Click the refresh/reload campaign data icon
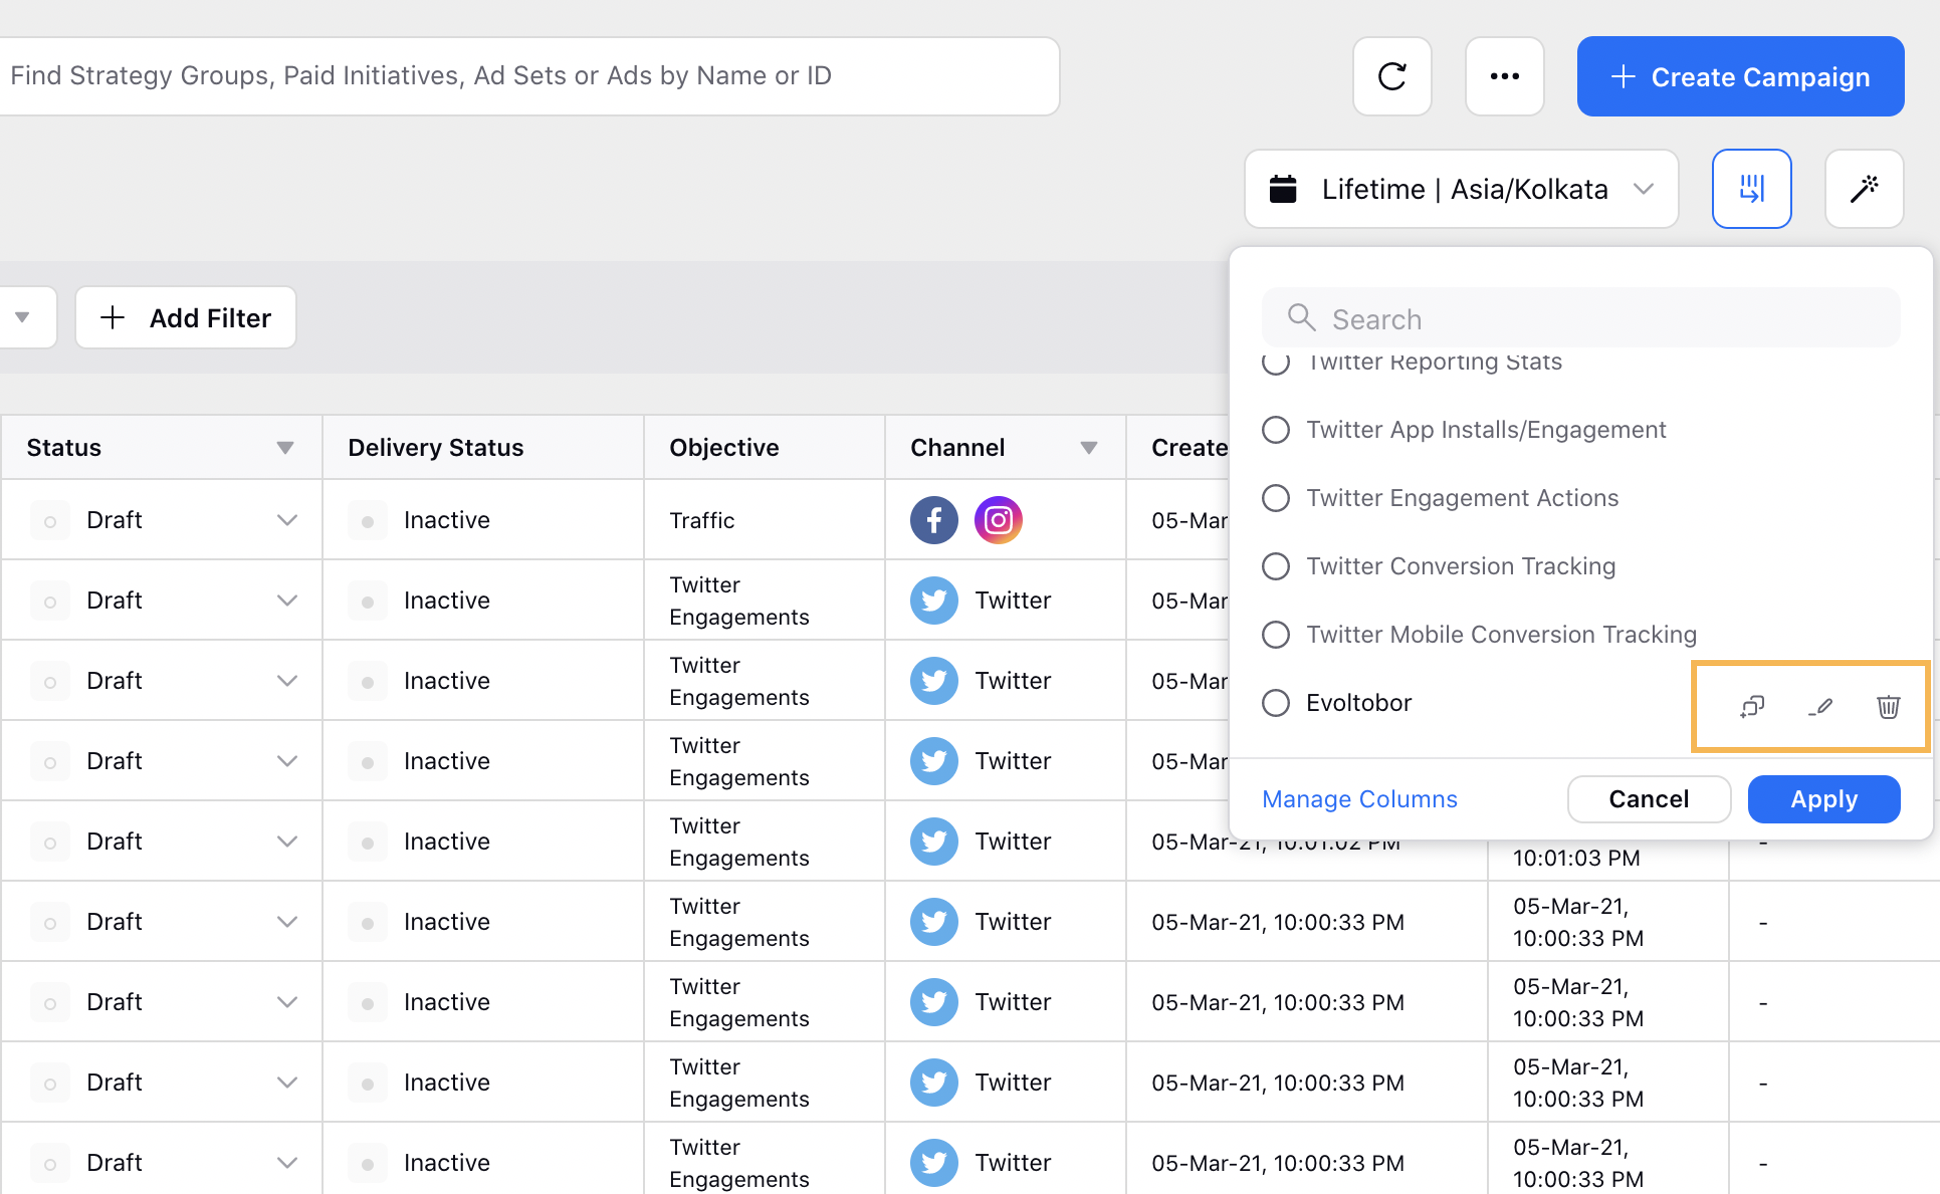 1393,76
